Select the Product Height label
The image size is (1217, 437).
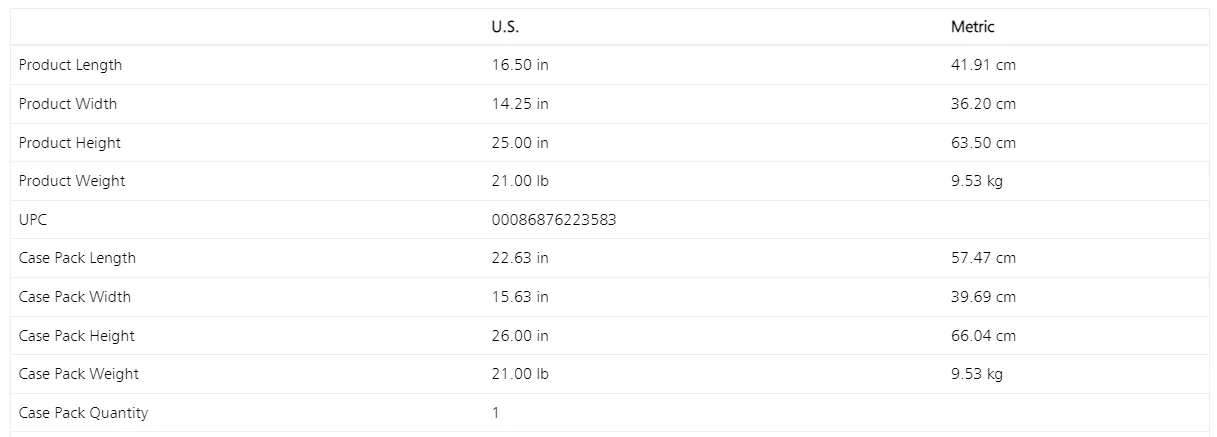tap(70, 143)
